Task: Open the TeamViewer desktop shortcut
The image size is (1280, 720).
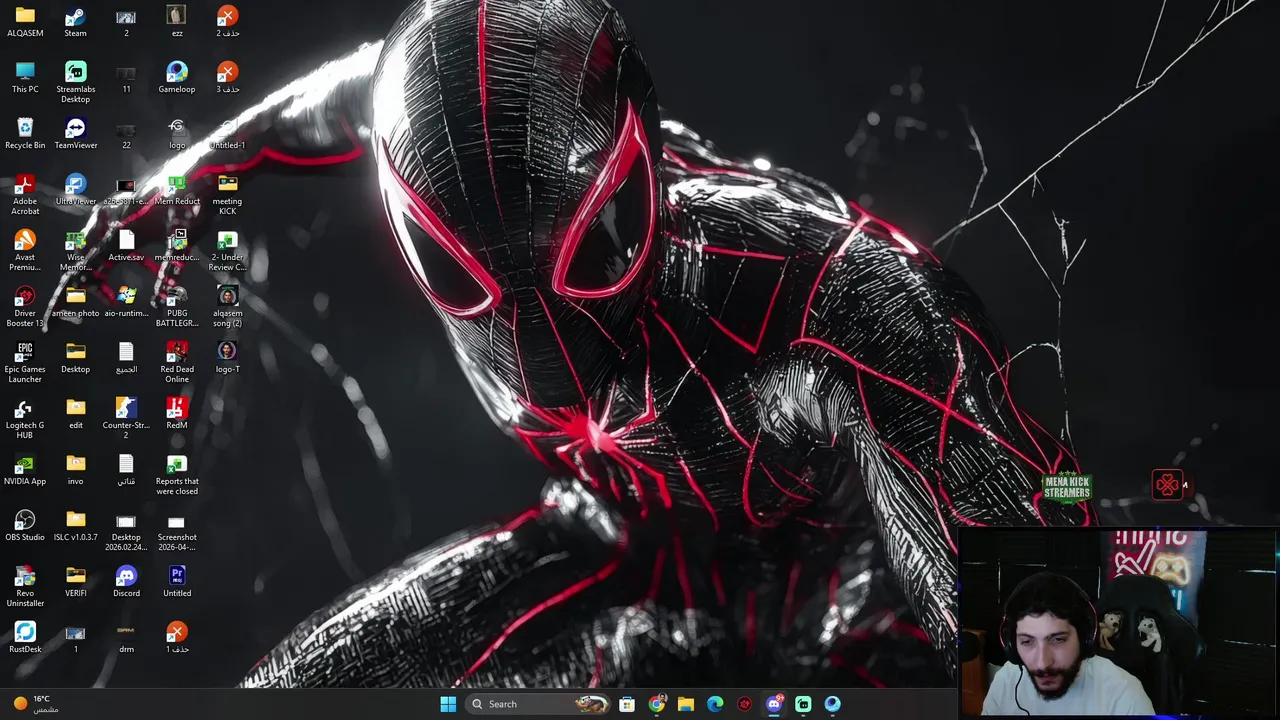Action: [x=75, y=133]
